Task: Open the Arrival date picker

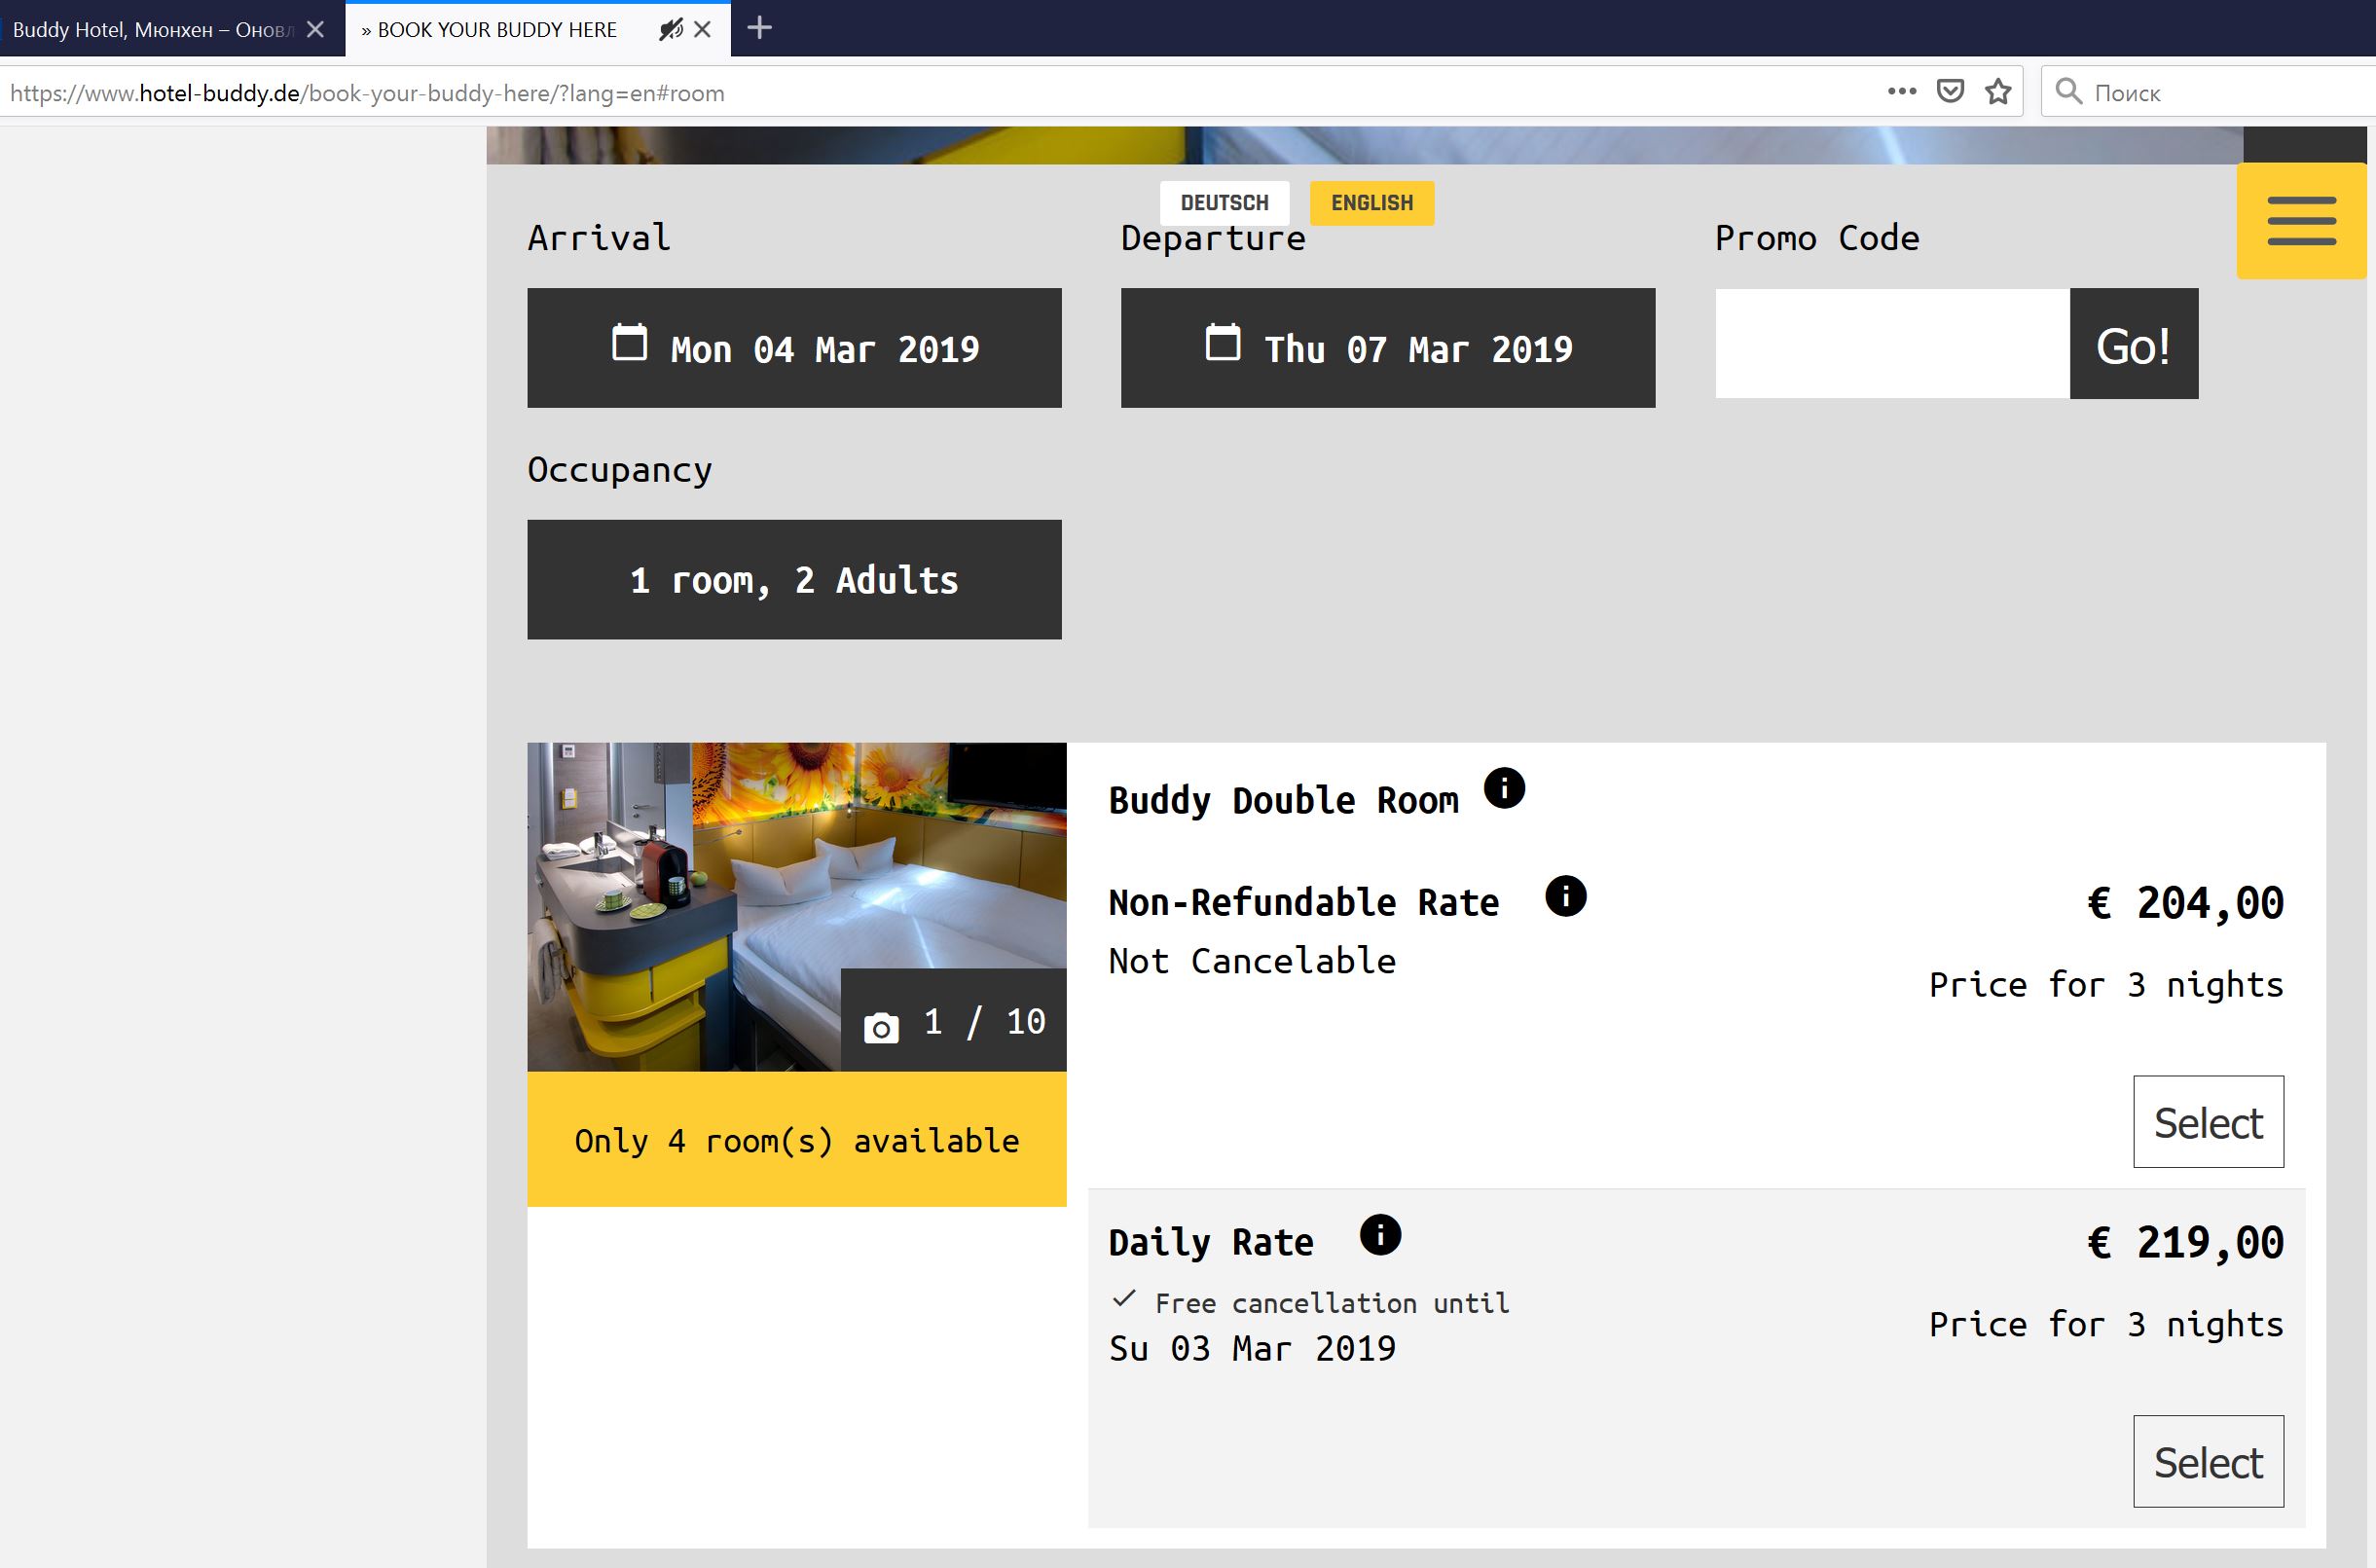Action: [794, 348]
